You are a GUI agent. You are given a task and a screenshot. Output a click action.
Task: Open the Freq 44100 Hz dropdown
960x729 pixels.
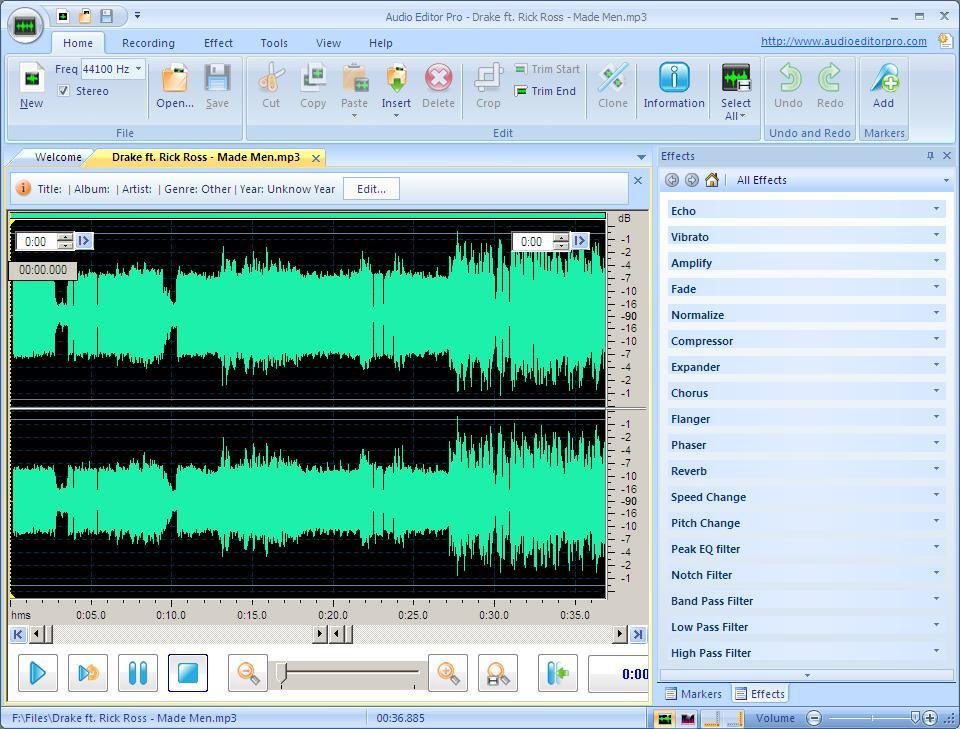(x=138, y=69)
